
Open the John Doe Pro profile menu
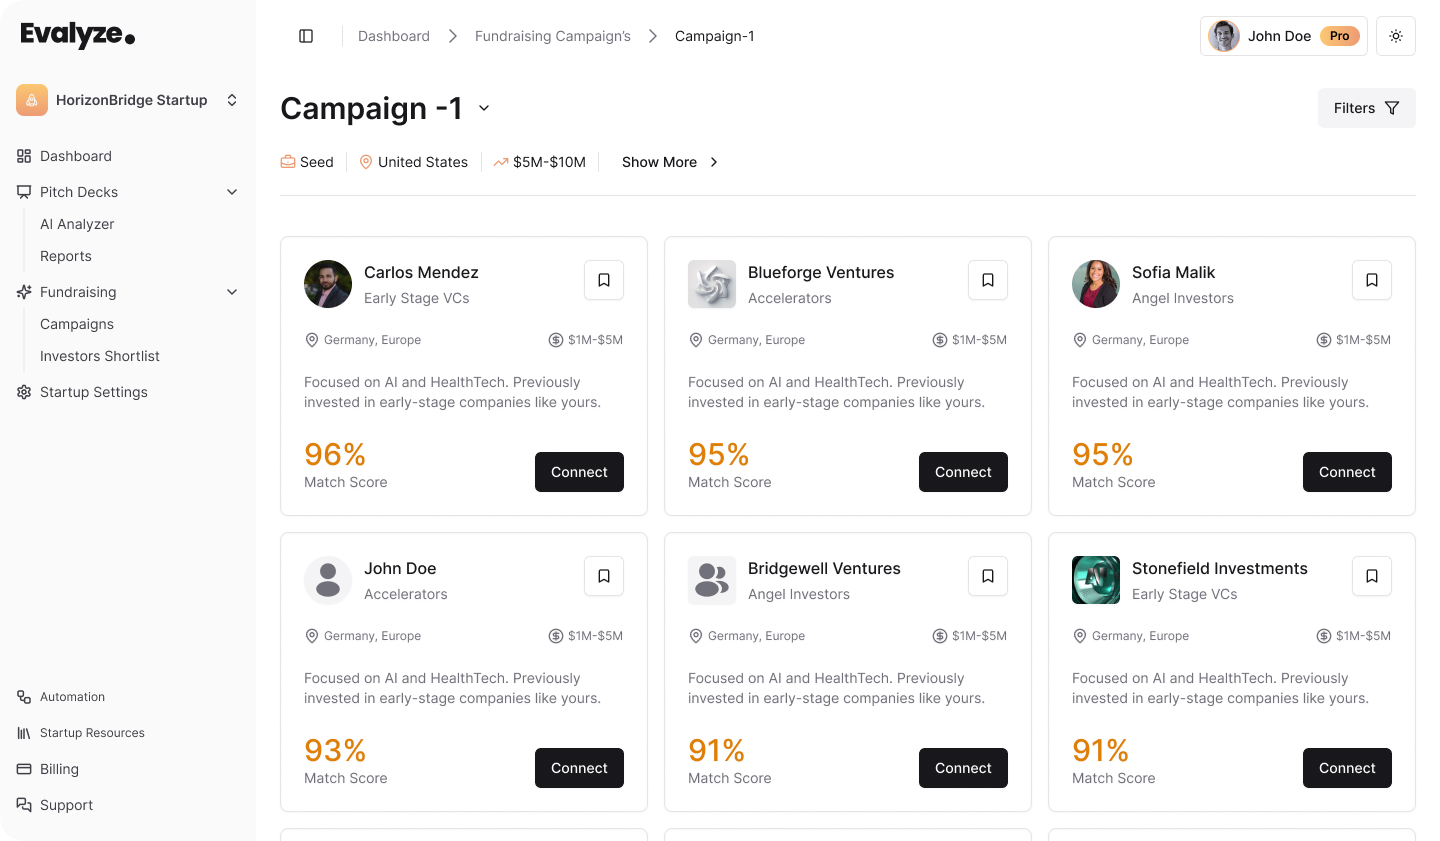[1283, 36]
